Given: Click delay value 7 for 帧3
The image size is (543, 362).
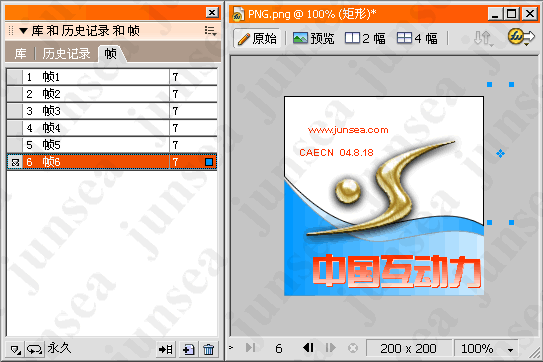Looking at the screenshot, I should [x=176, y=111].
